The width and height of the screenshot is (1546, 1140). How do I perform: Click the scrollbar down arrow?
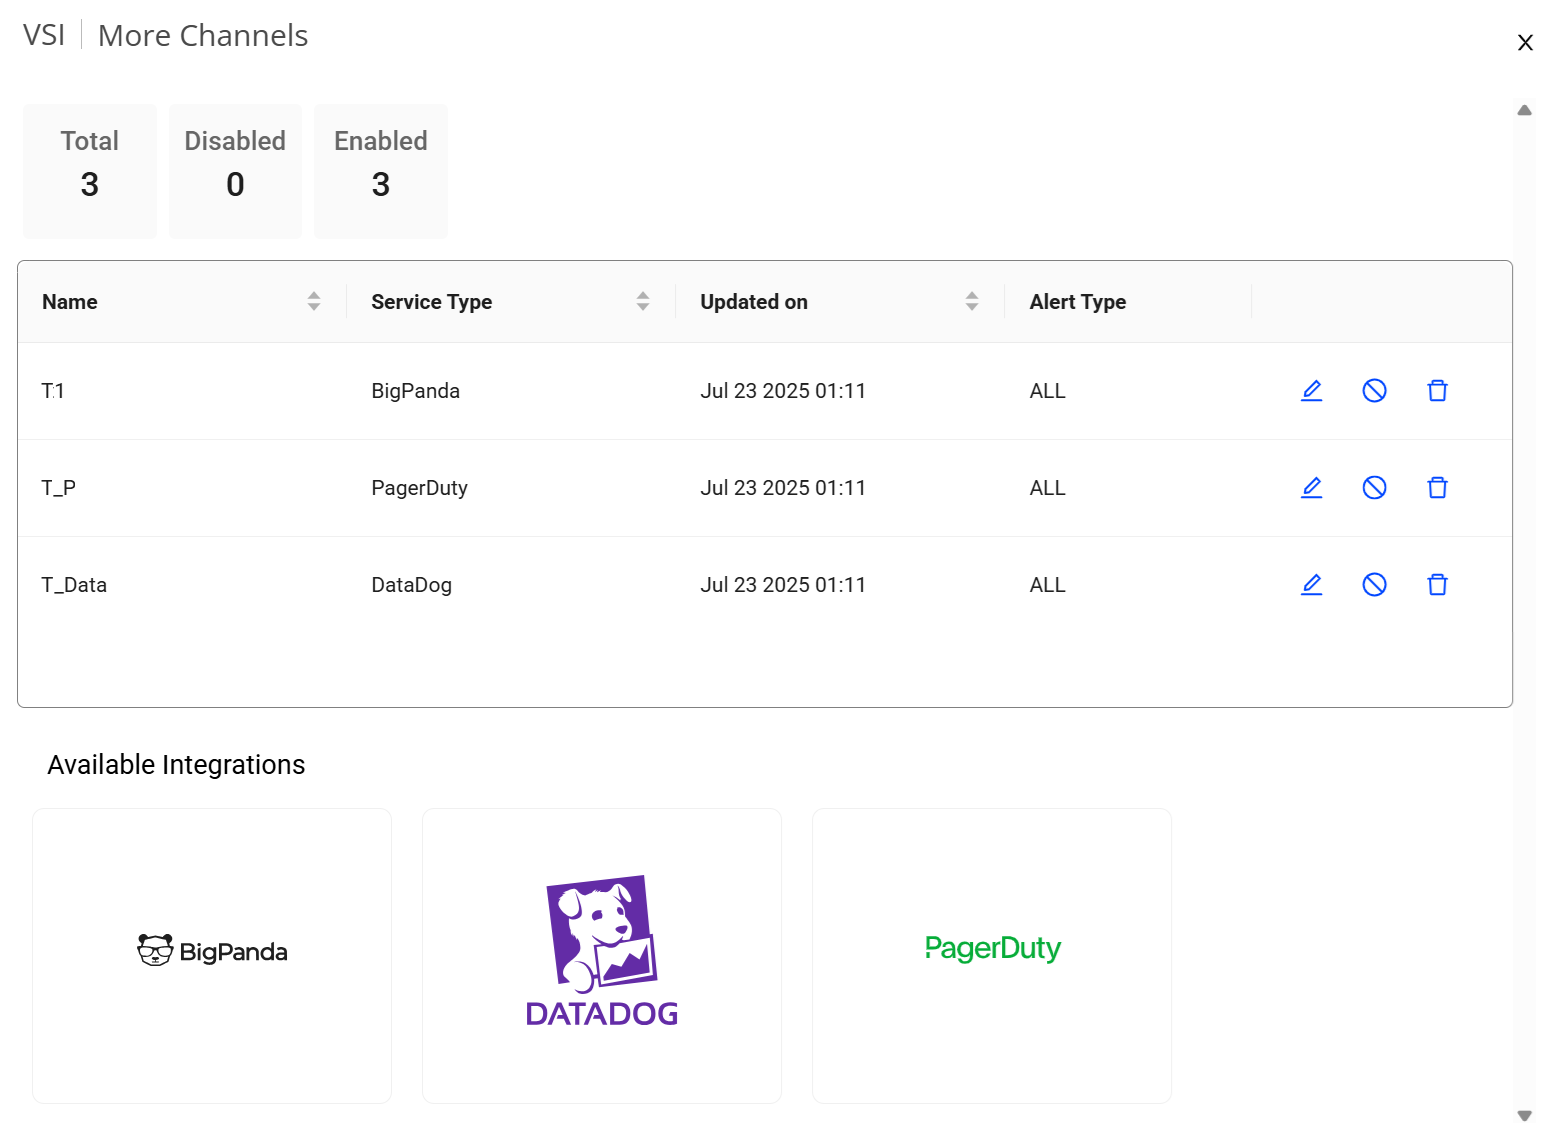pyautogui.click(x=1525, y=1115)
